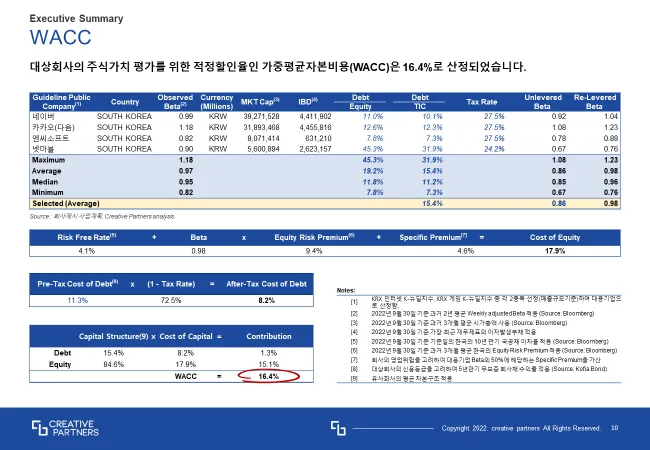
Task: Click the "Specific Premium" header
Action: pos(433,237)
